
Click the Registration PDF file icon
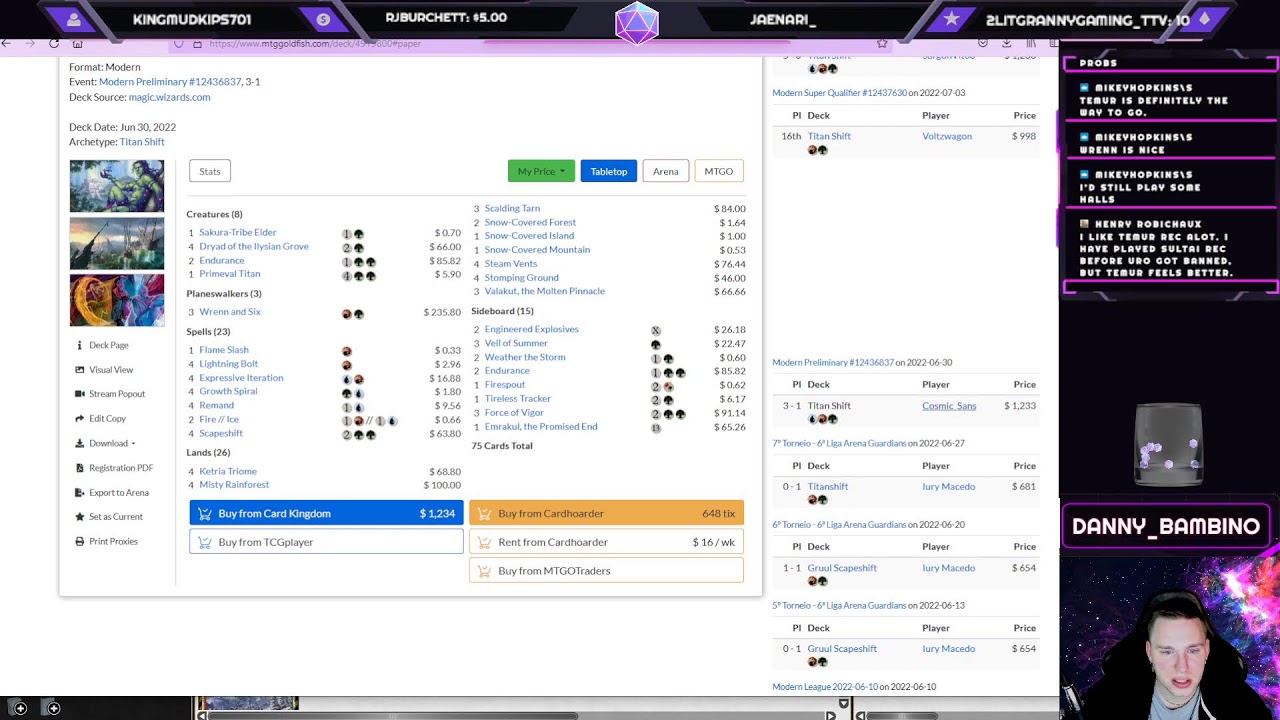tap(80, 468)
